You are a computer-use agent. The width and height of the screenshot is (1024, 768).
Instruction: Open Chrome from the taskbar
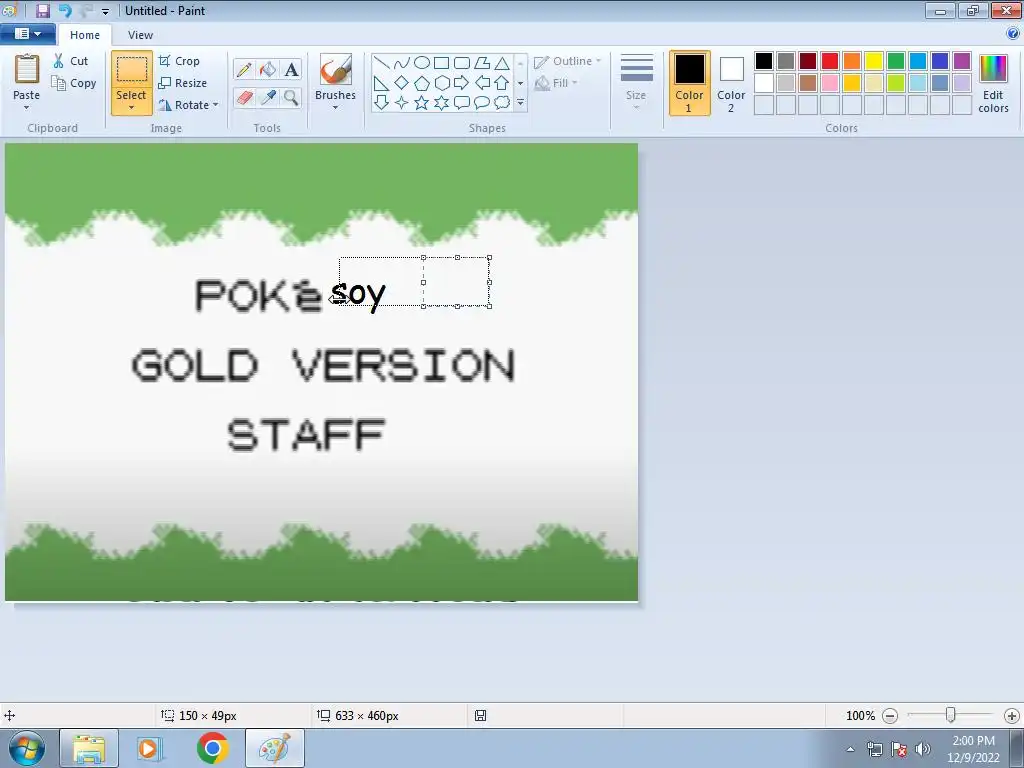pyautogui.click(x=212, y=748)
